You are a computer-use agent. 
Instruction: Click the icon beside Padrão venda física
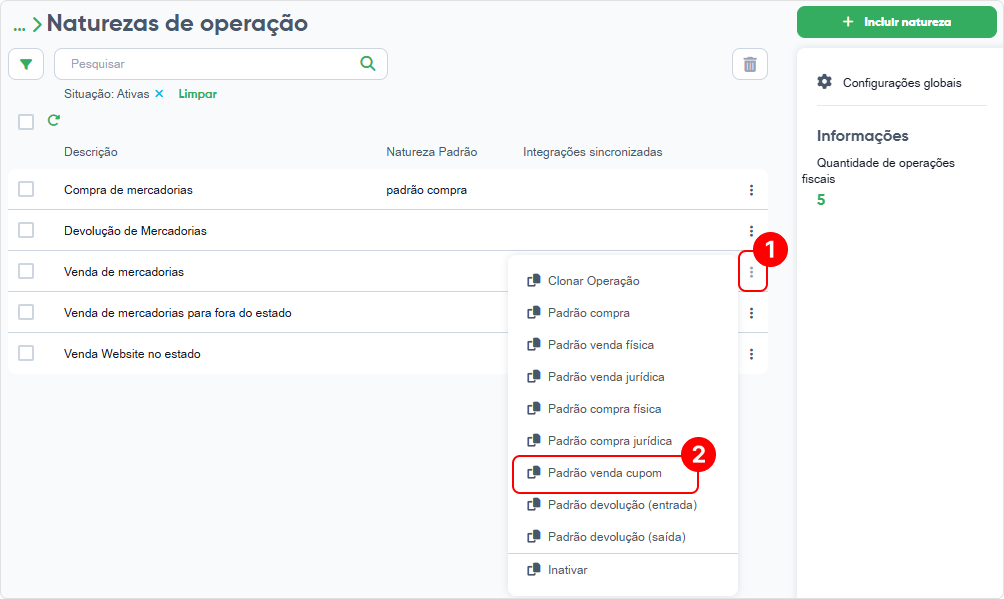pos(533,345)
